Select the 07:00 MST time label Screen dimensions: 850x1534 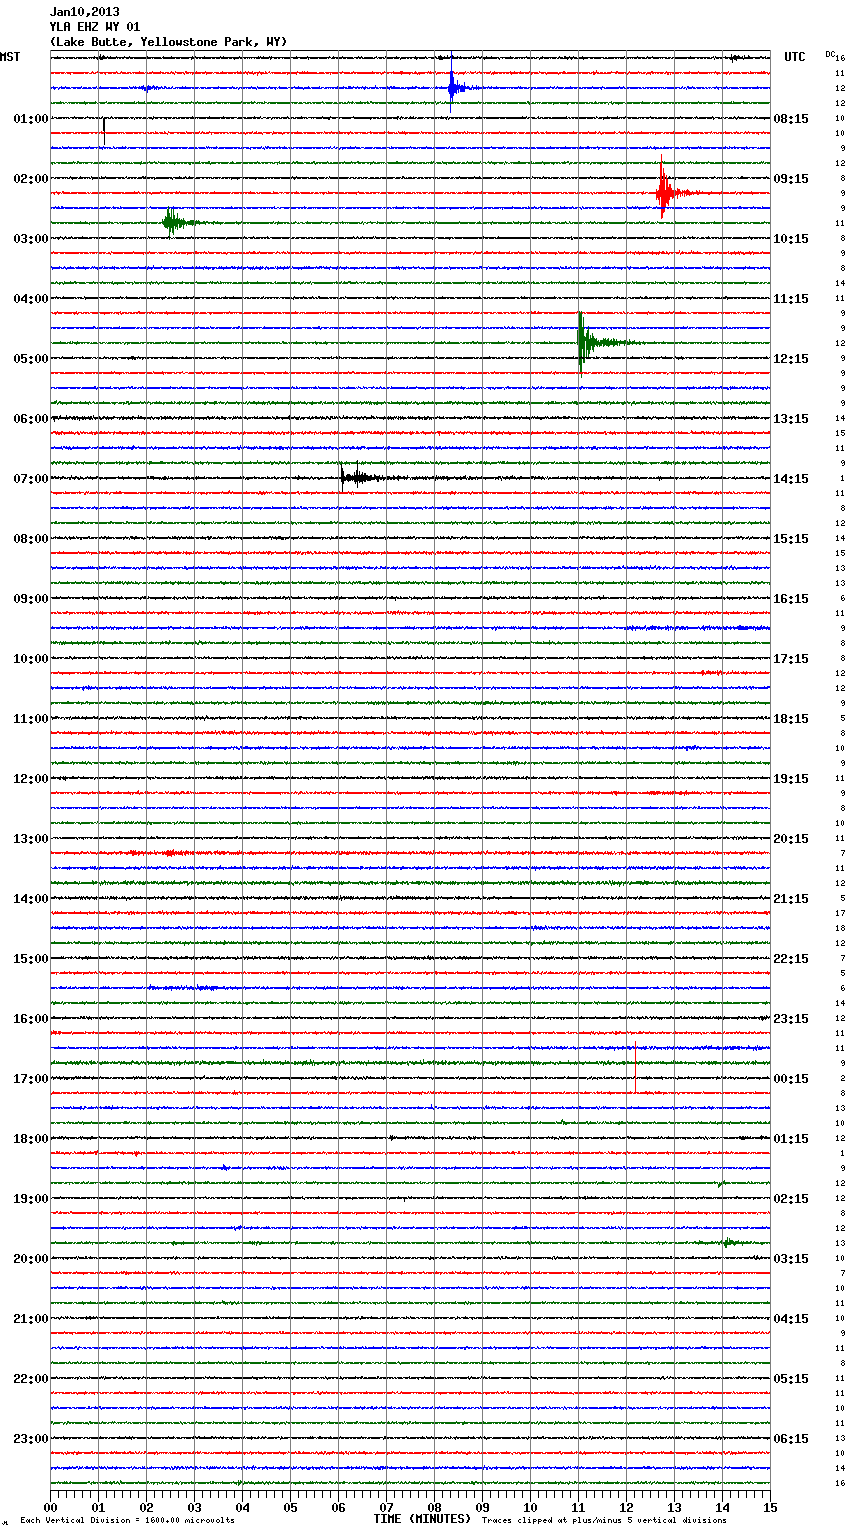pos(31,479)
